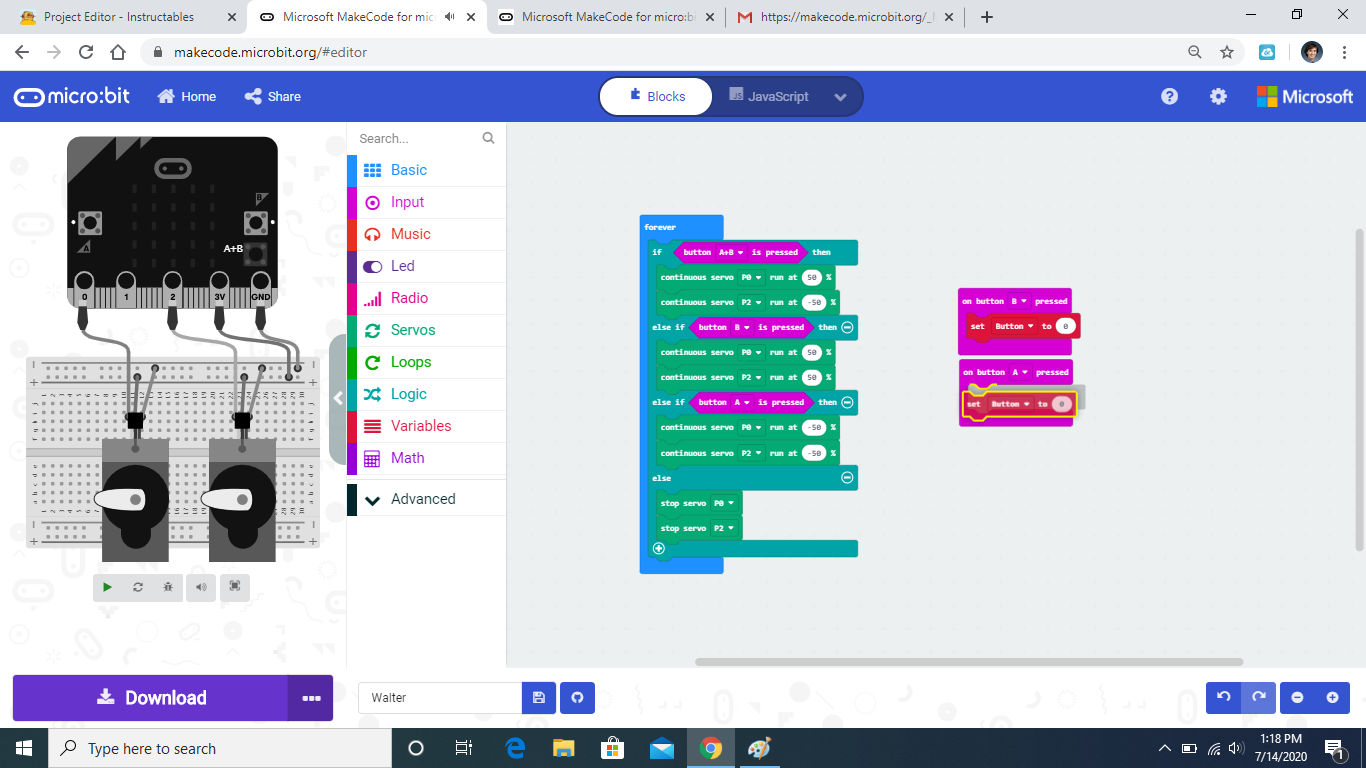Screen dimensions: 1366x768
Task: Mute the simulator audio
Action: (x=201, y=587)
